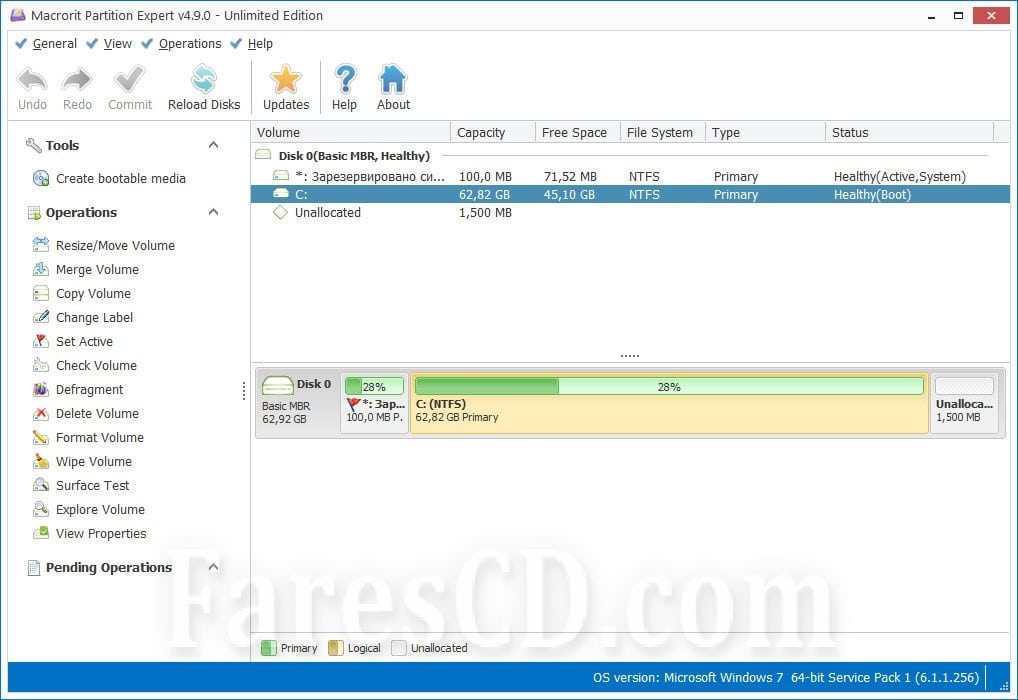Click the Primary green legend swatch
Image resolution: width=1018 pixels, height=700 pixels.
pos(268,647)
